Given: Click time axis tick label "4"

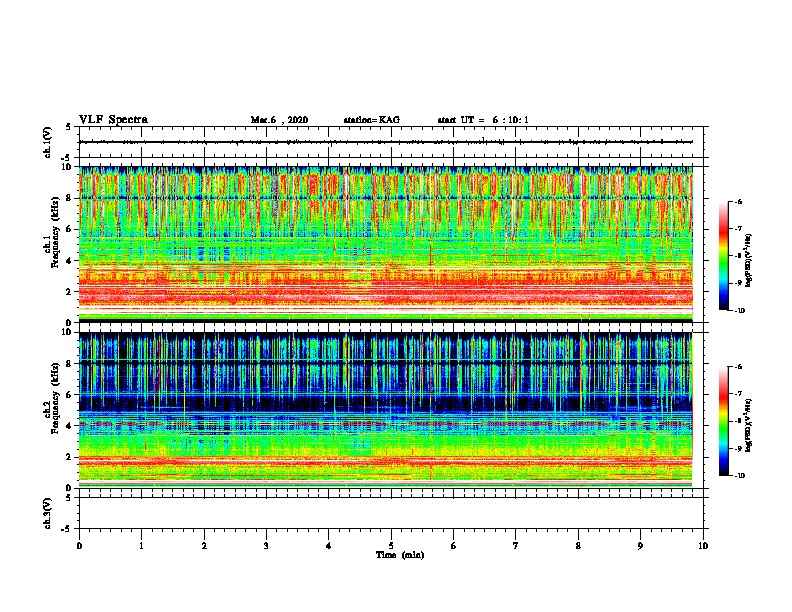Looking at the screenshot, I should tap(329, 546).
